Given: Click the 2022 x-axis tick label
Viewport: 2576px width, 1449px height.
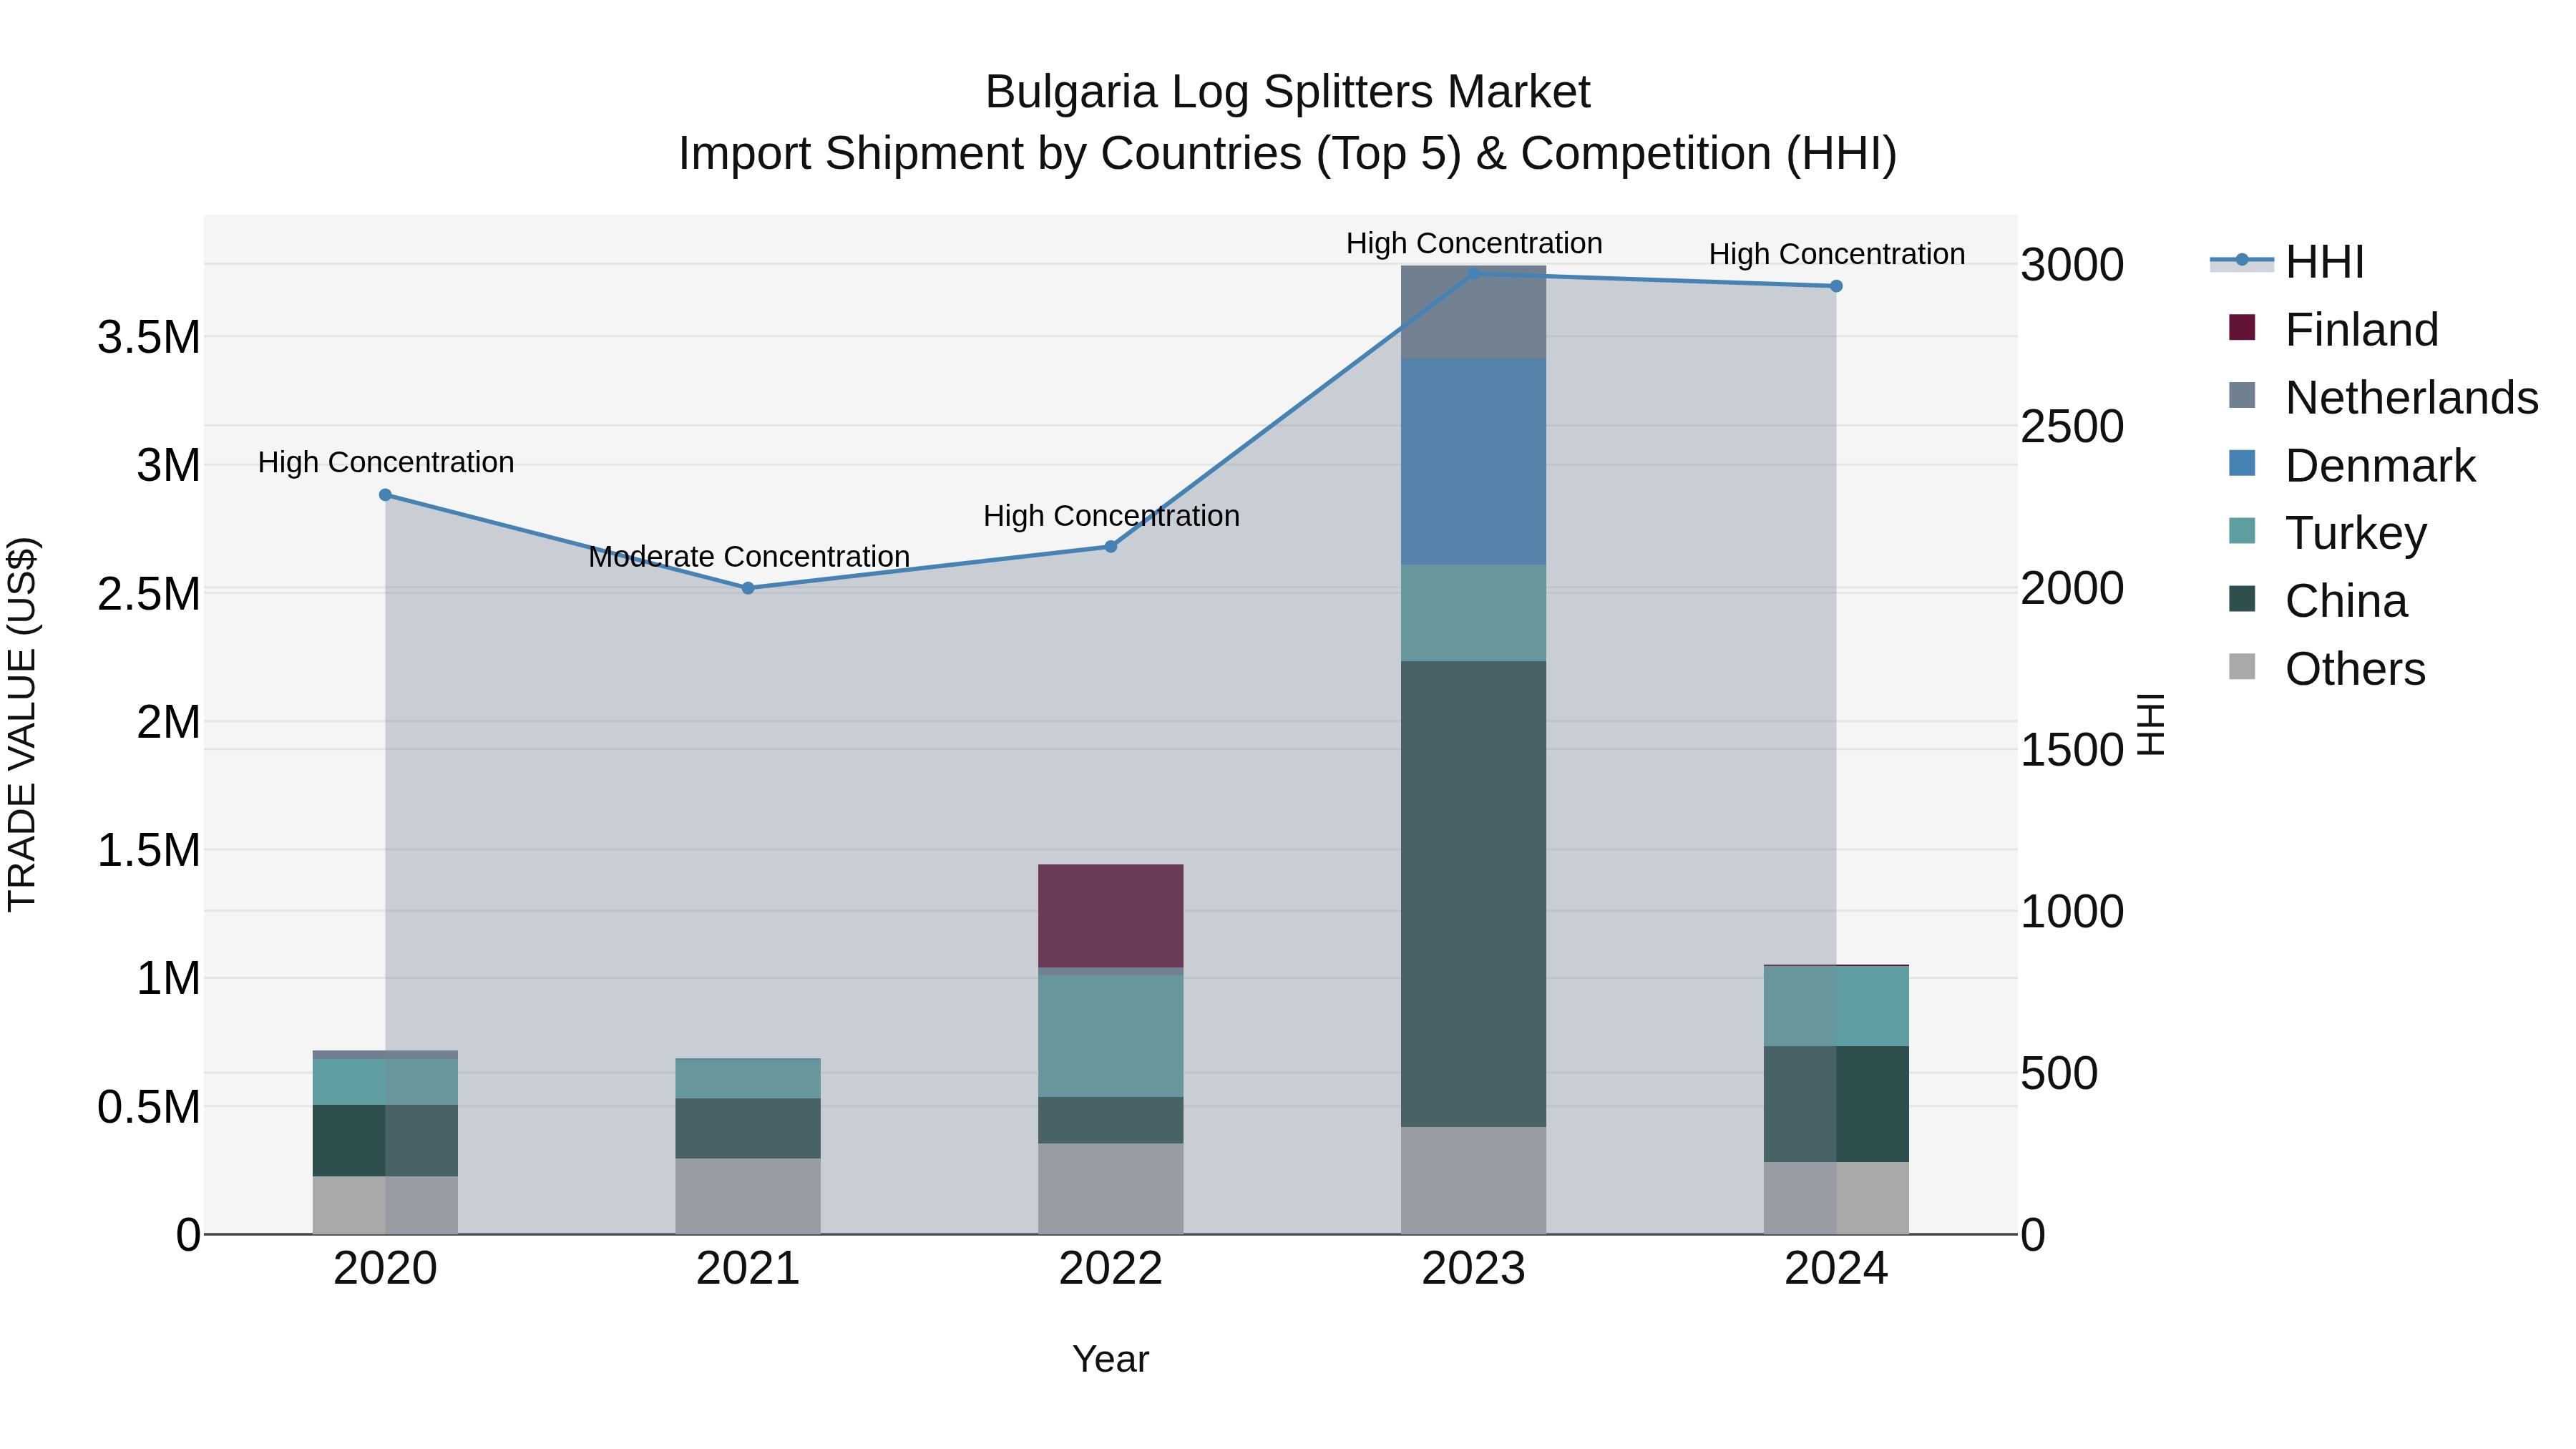Looking at the screenshot, I should click(x=1110, y=1269).
